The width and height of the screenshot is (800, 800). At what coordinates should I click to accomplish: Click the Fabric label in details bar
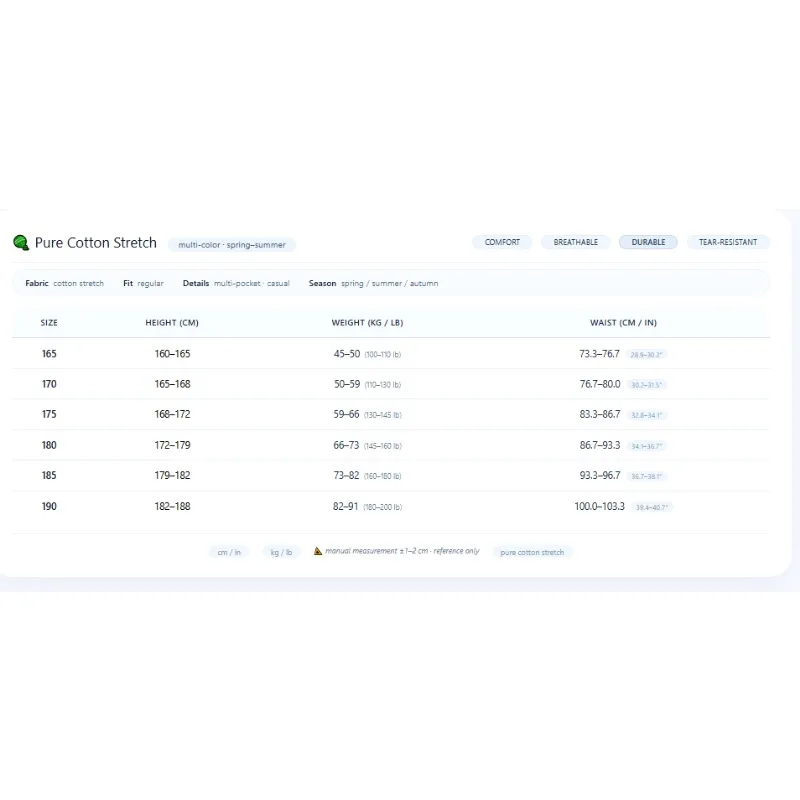tap(37, 283)
